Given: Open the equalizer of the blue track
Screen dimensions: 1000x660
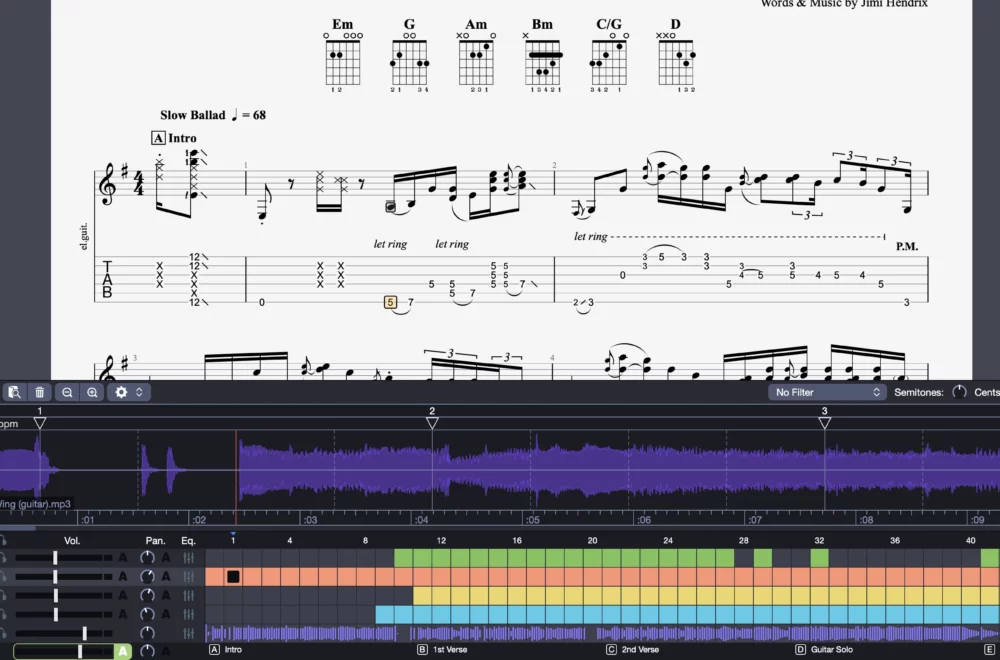Looking at the screenshot, I should click(188, 614).
